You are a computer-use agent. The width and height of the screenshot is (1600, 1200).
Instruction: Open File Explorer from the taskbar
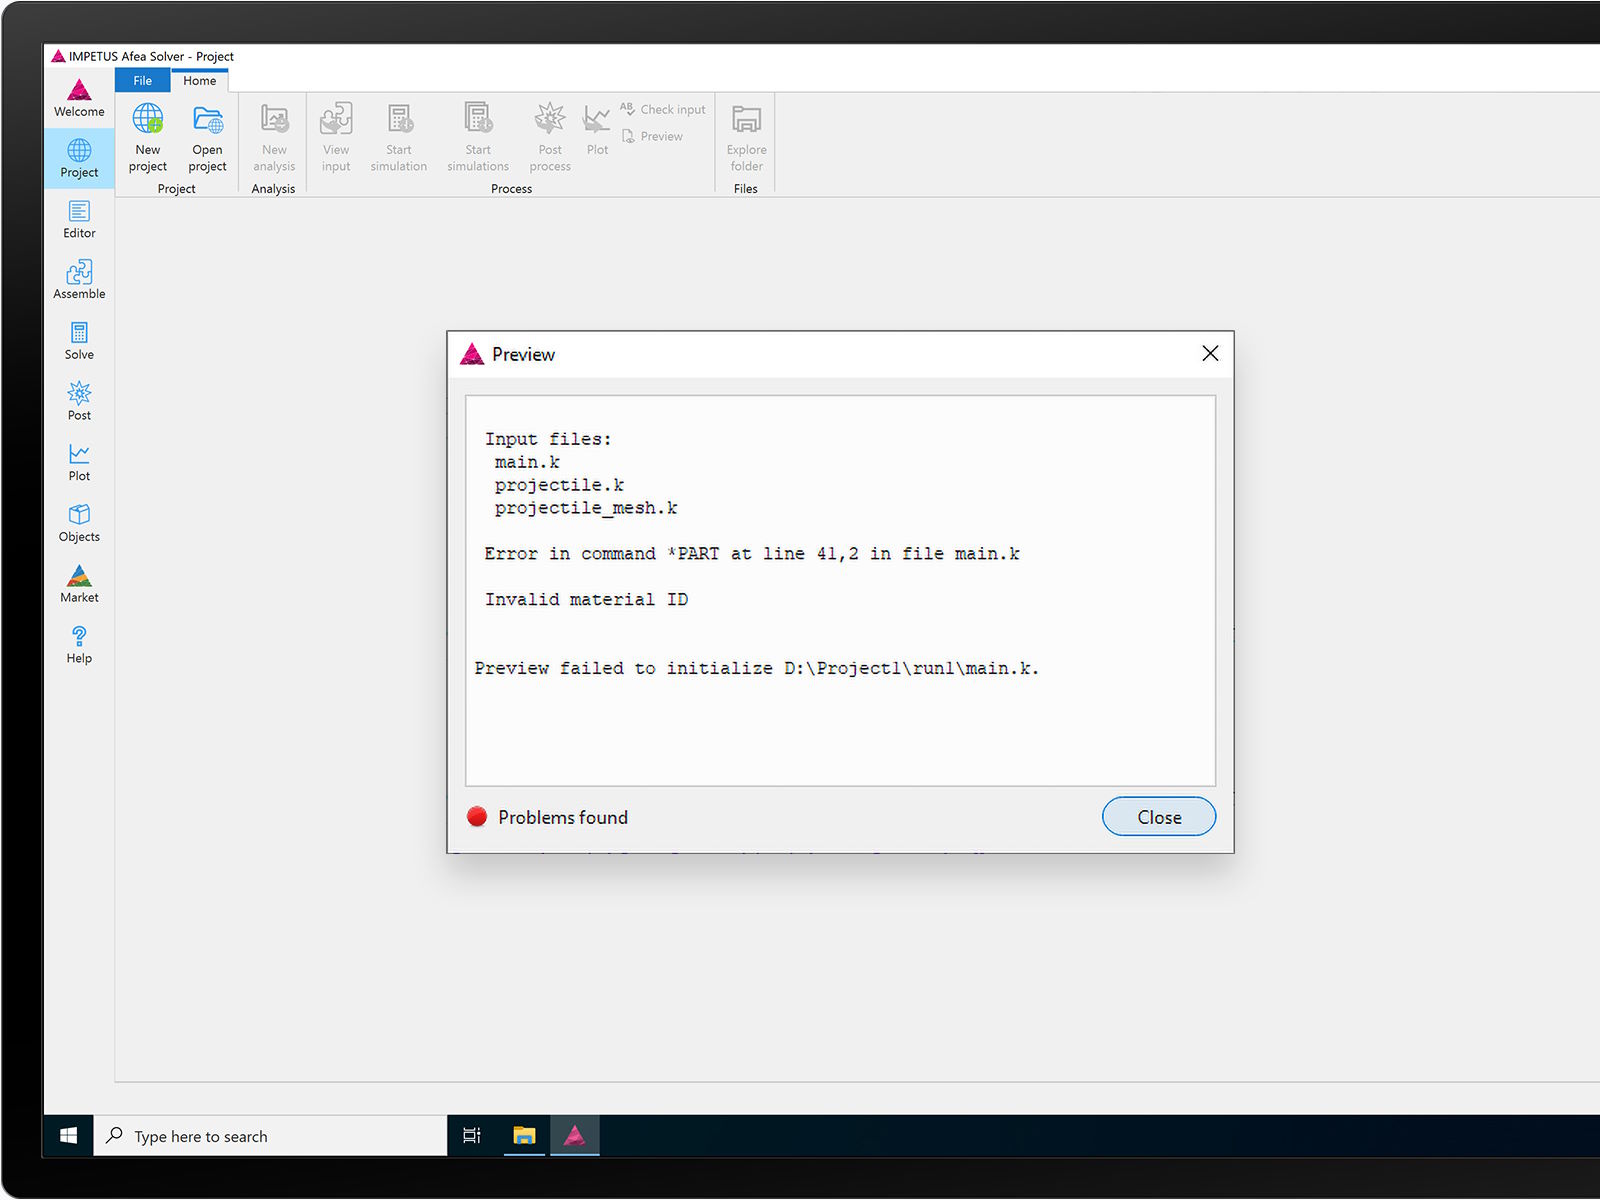pyautogui.click(x=524, y=1136)
